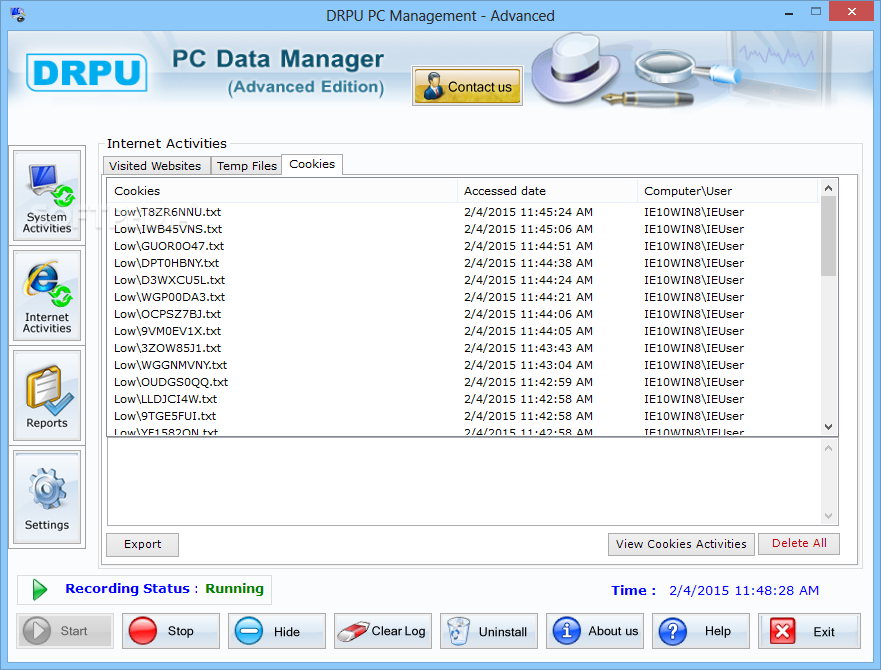
Task: Click the application icon in title bar
Action: 18,14
